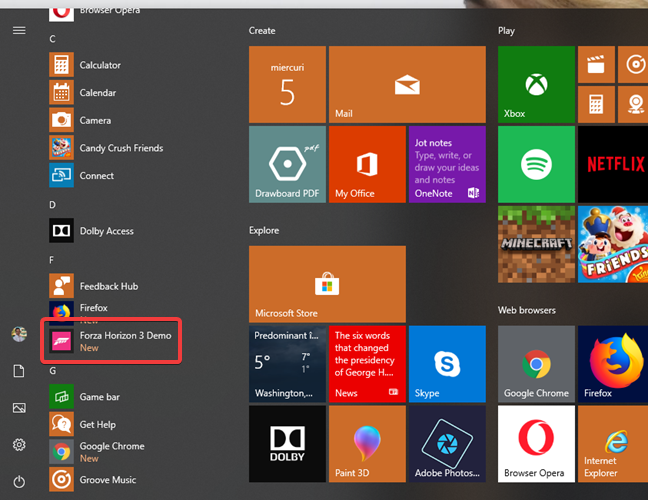648x500 pixels.
Task: Select the Play group title
Action: coord(506,31)
